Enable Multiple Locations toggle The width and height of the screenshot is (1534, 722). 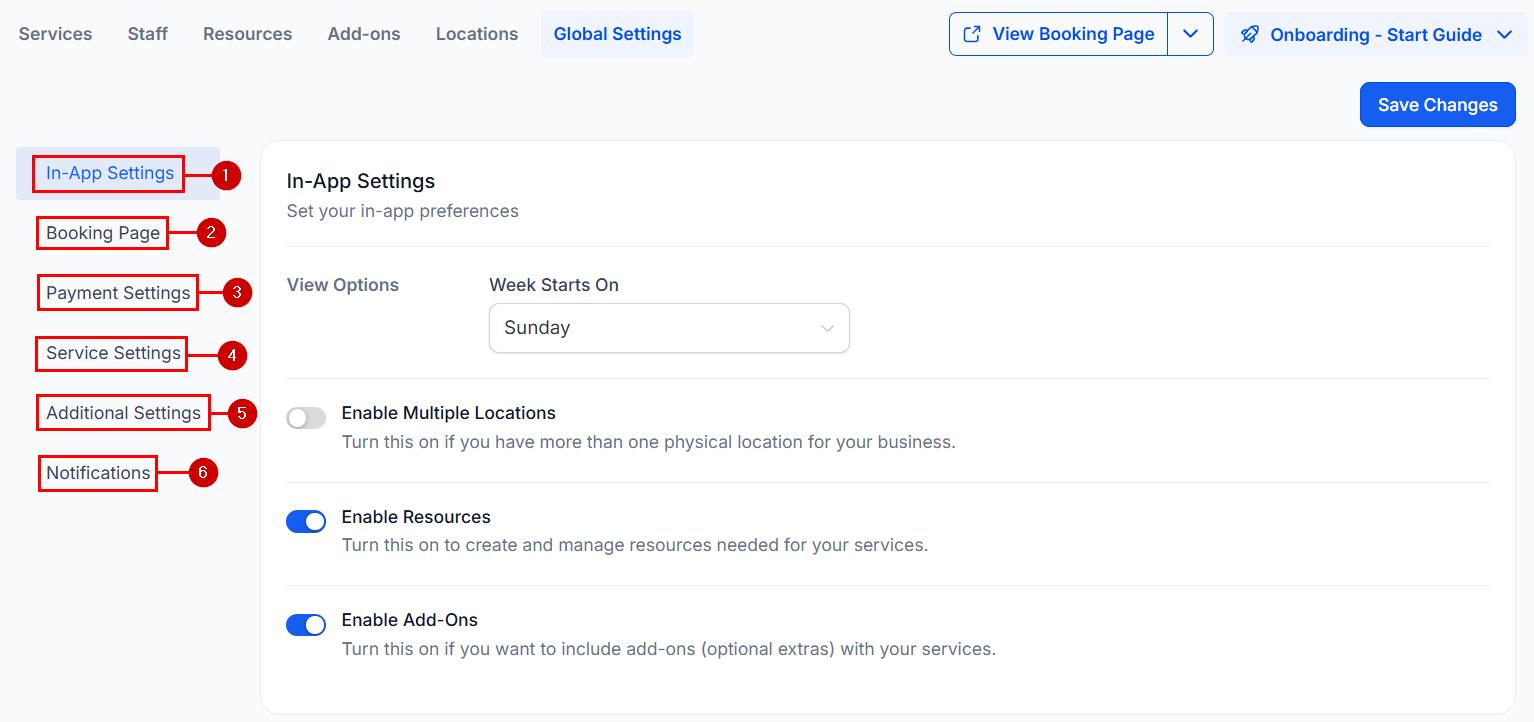pyautogui.click(x=306, y=417)
